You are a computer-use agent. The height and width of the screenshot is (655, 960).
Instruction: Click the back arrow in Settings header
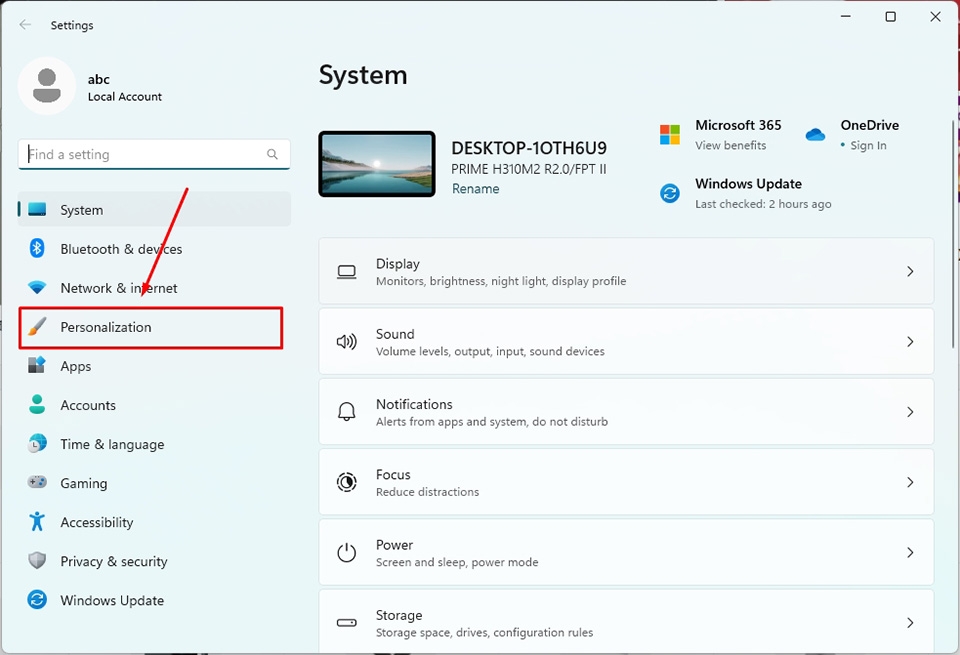(25, 24)
